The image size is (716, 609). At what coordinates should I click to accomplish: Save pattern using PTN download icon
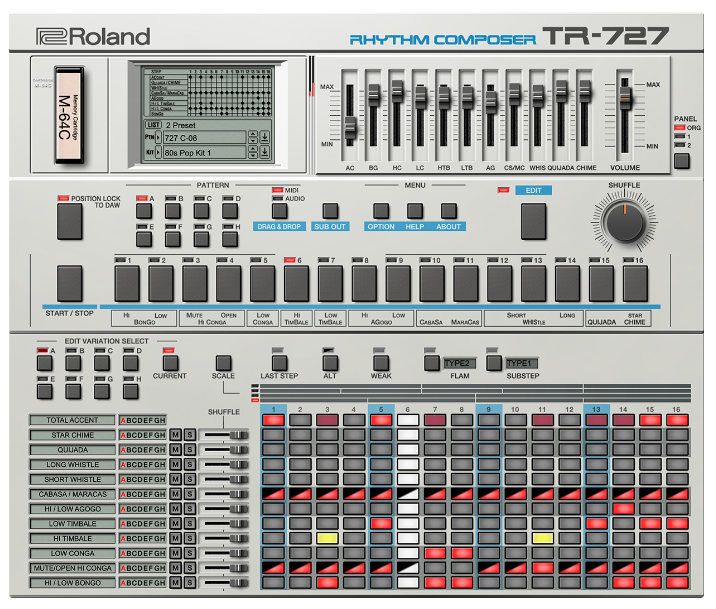pos(265,137)
